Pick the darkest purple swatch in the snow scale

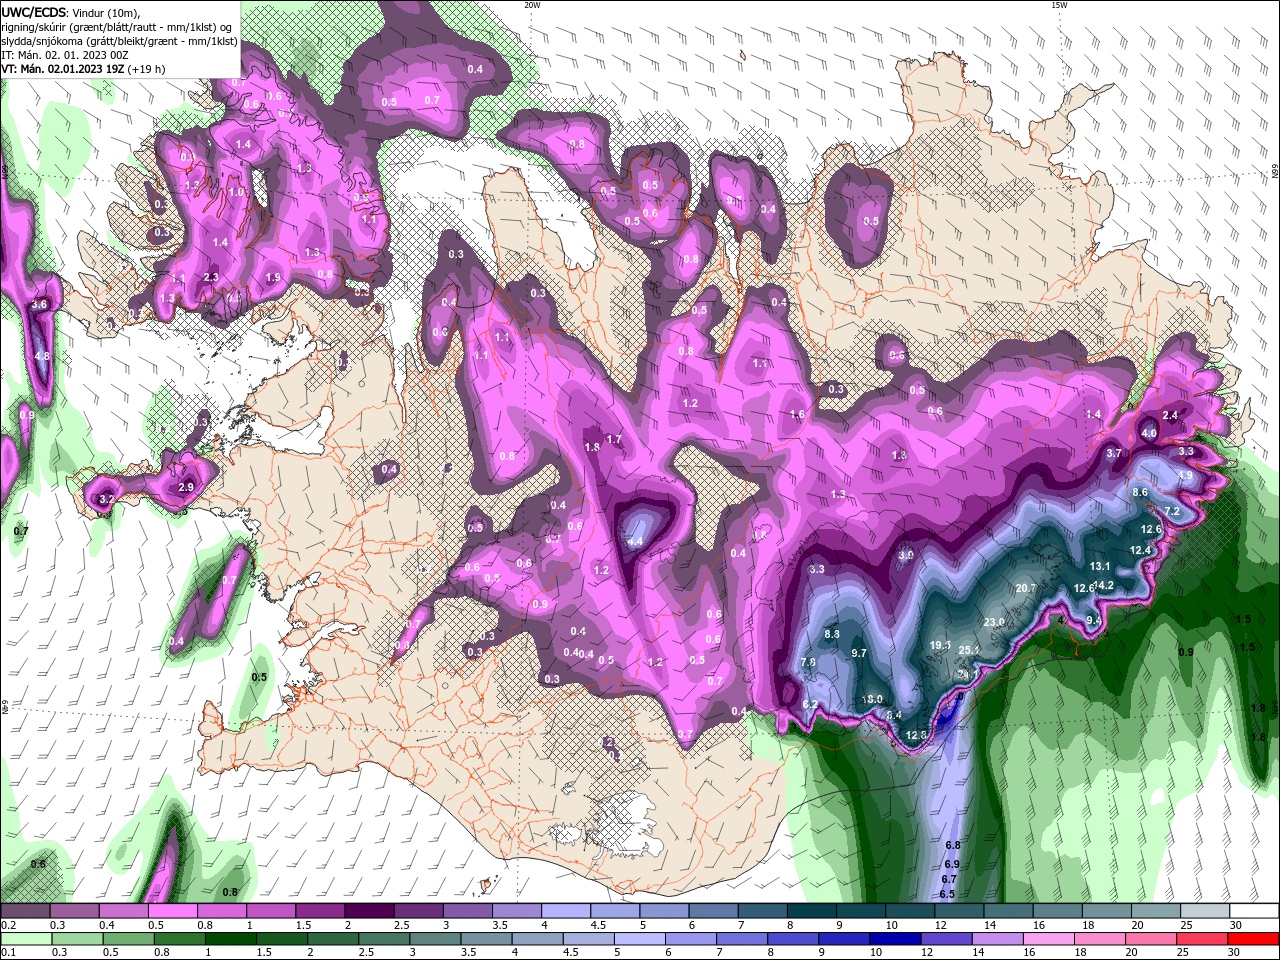point(369,911)
